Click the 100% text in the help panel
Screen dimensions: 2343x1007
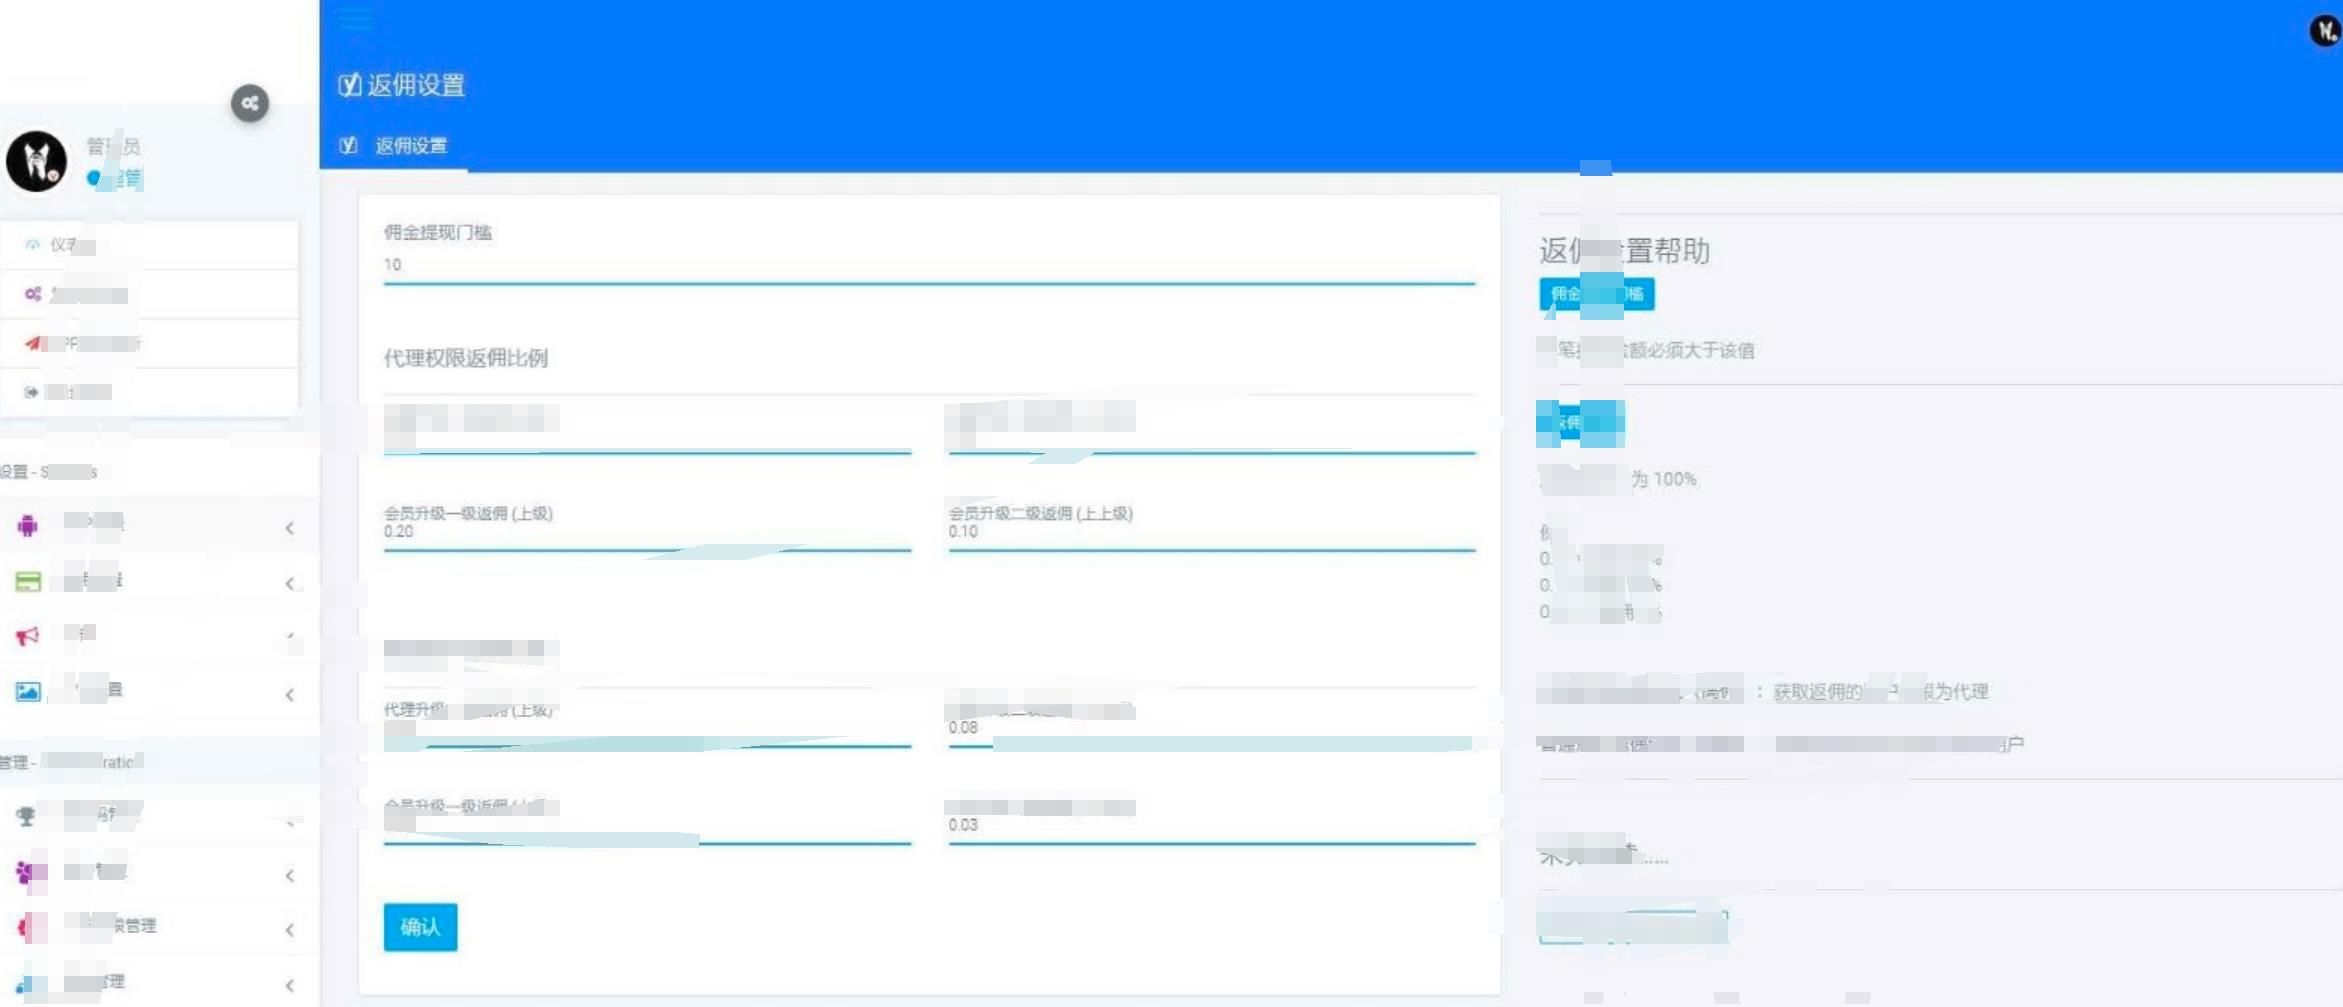[x=1675, y=479]
